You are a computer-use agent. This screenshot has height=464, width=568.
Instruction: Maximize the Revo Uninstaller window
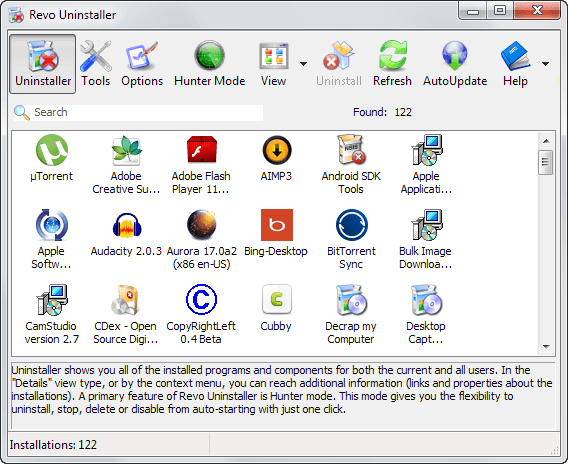tap(500, 11)
